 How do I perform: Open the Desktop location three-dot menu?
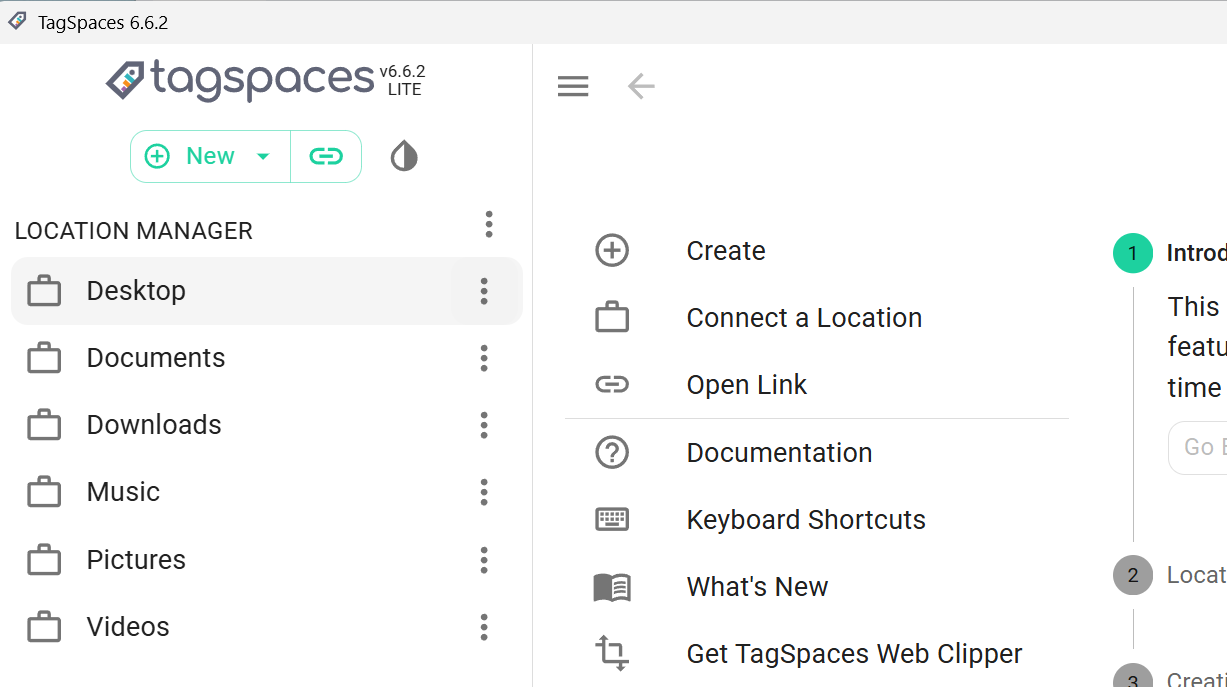(484, 291)
